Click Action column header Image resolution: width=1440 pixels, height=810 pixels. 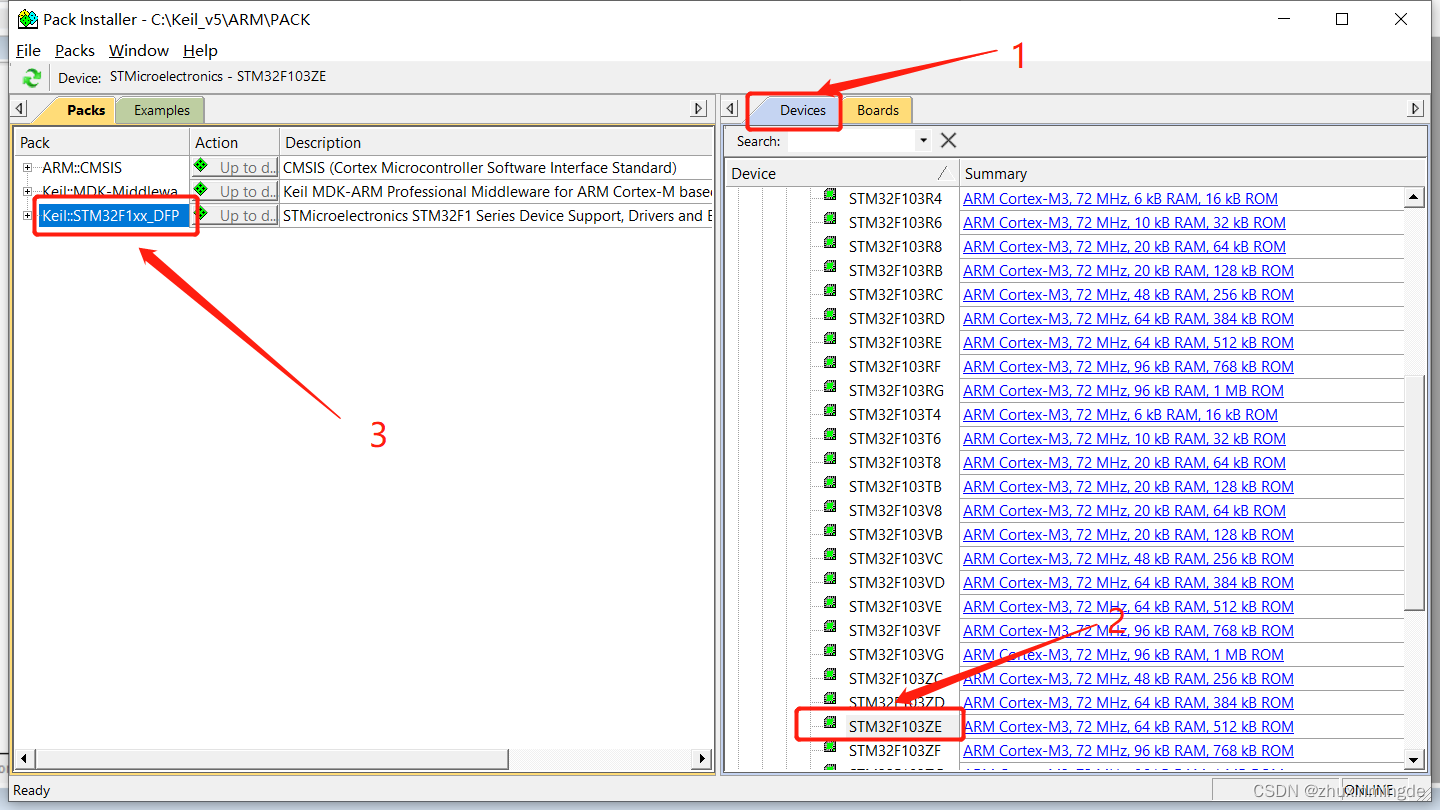click(x=234, y=142)
